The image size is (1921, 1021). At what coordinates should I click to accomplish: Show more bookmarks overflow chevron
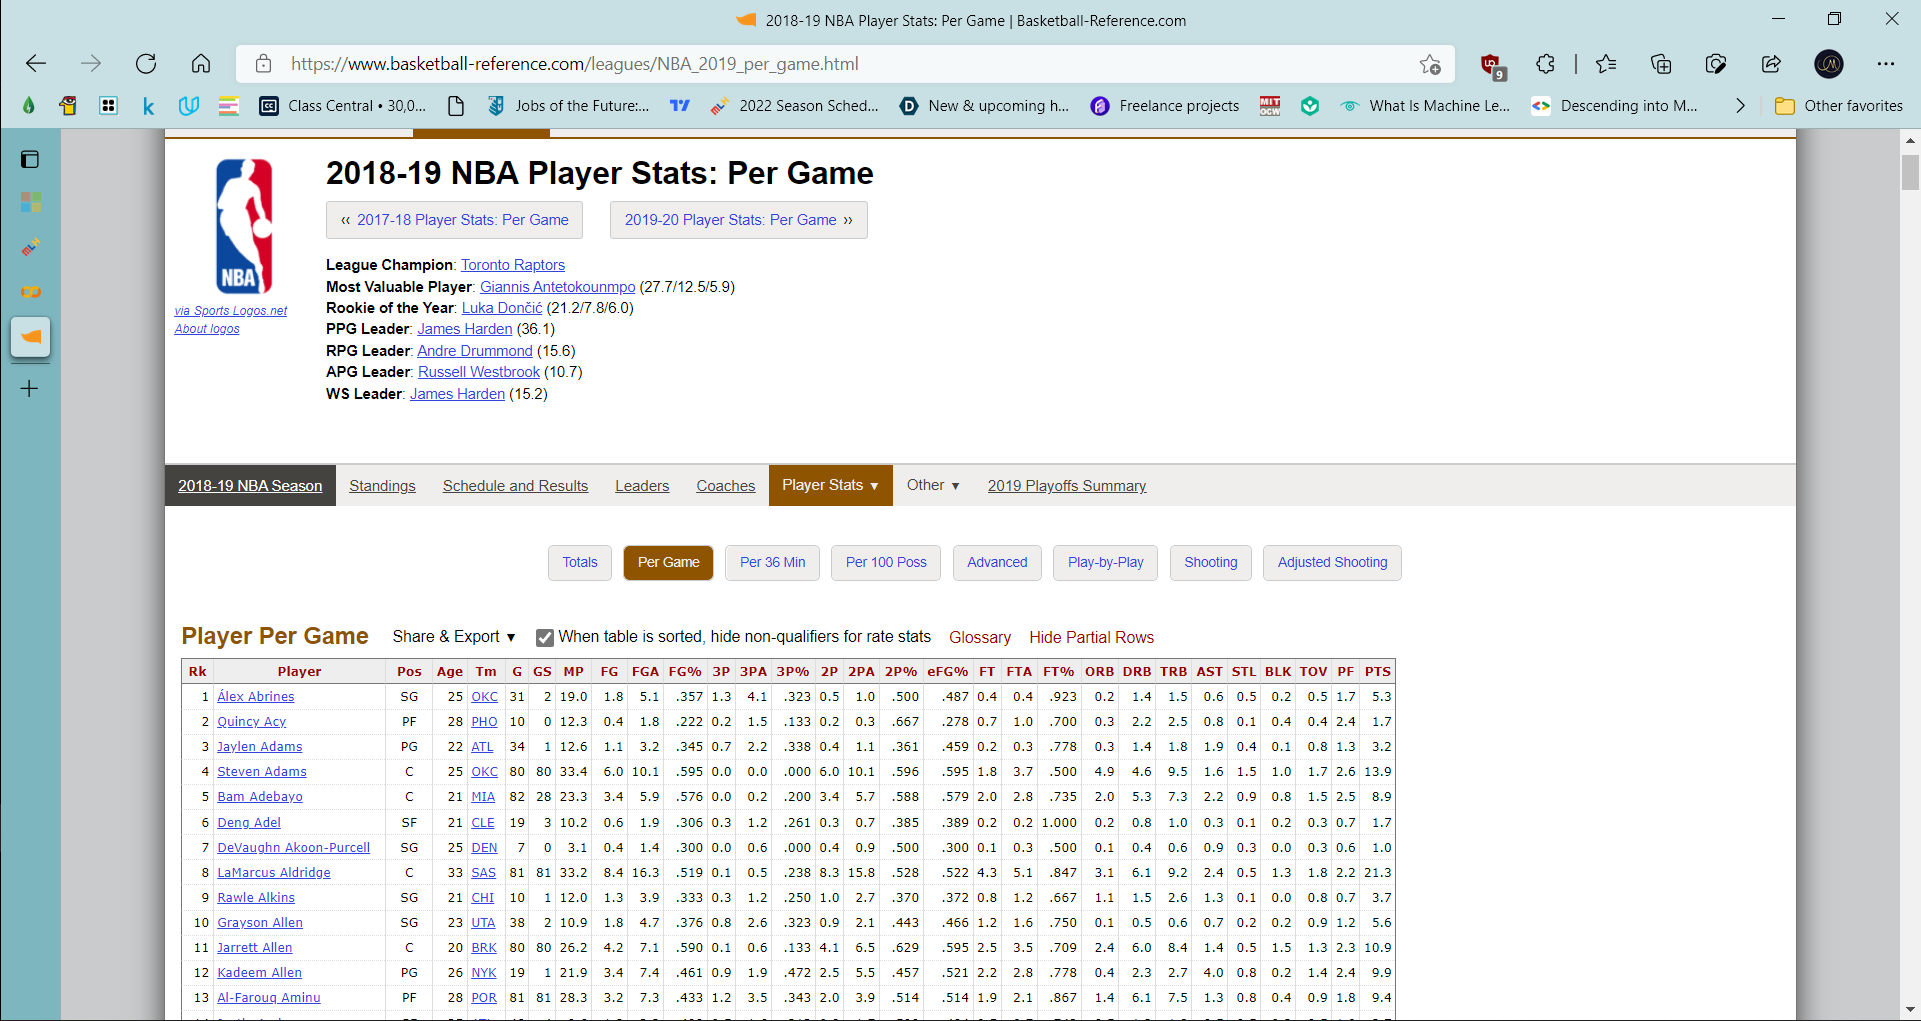(1740, 106)
